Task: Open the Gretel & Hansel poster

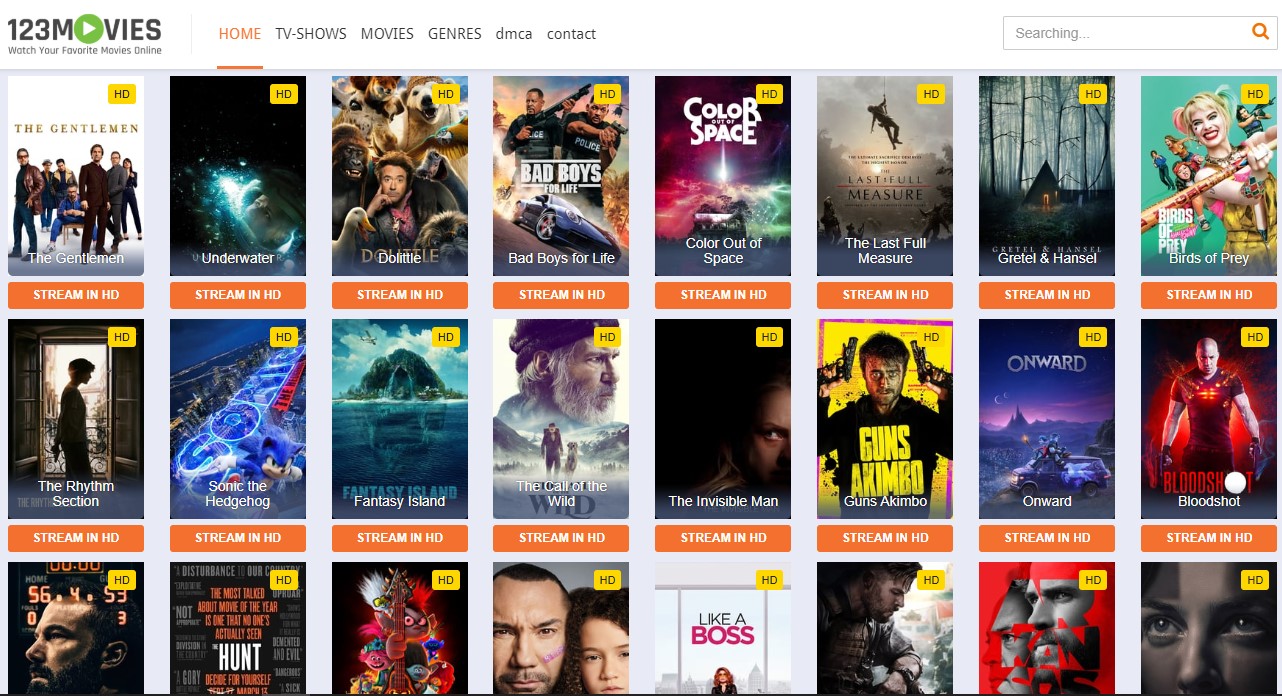Action: [x=1047, y=176]
